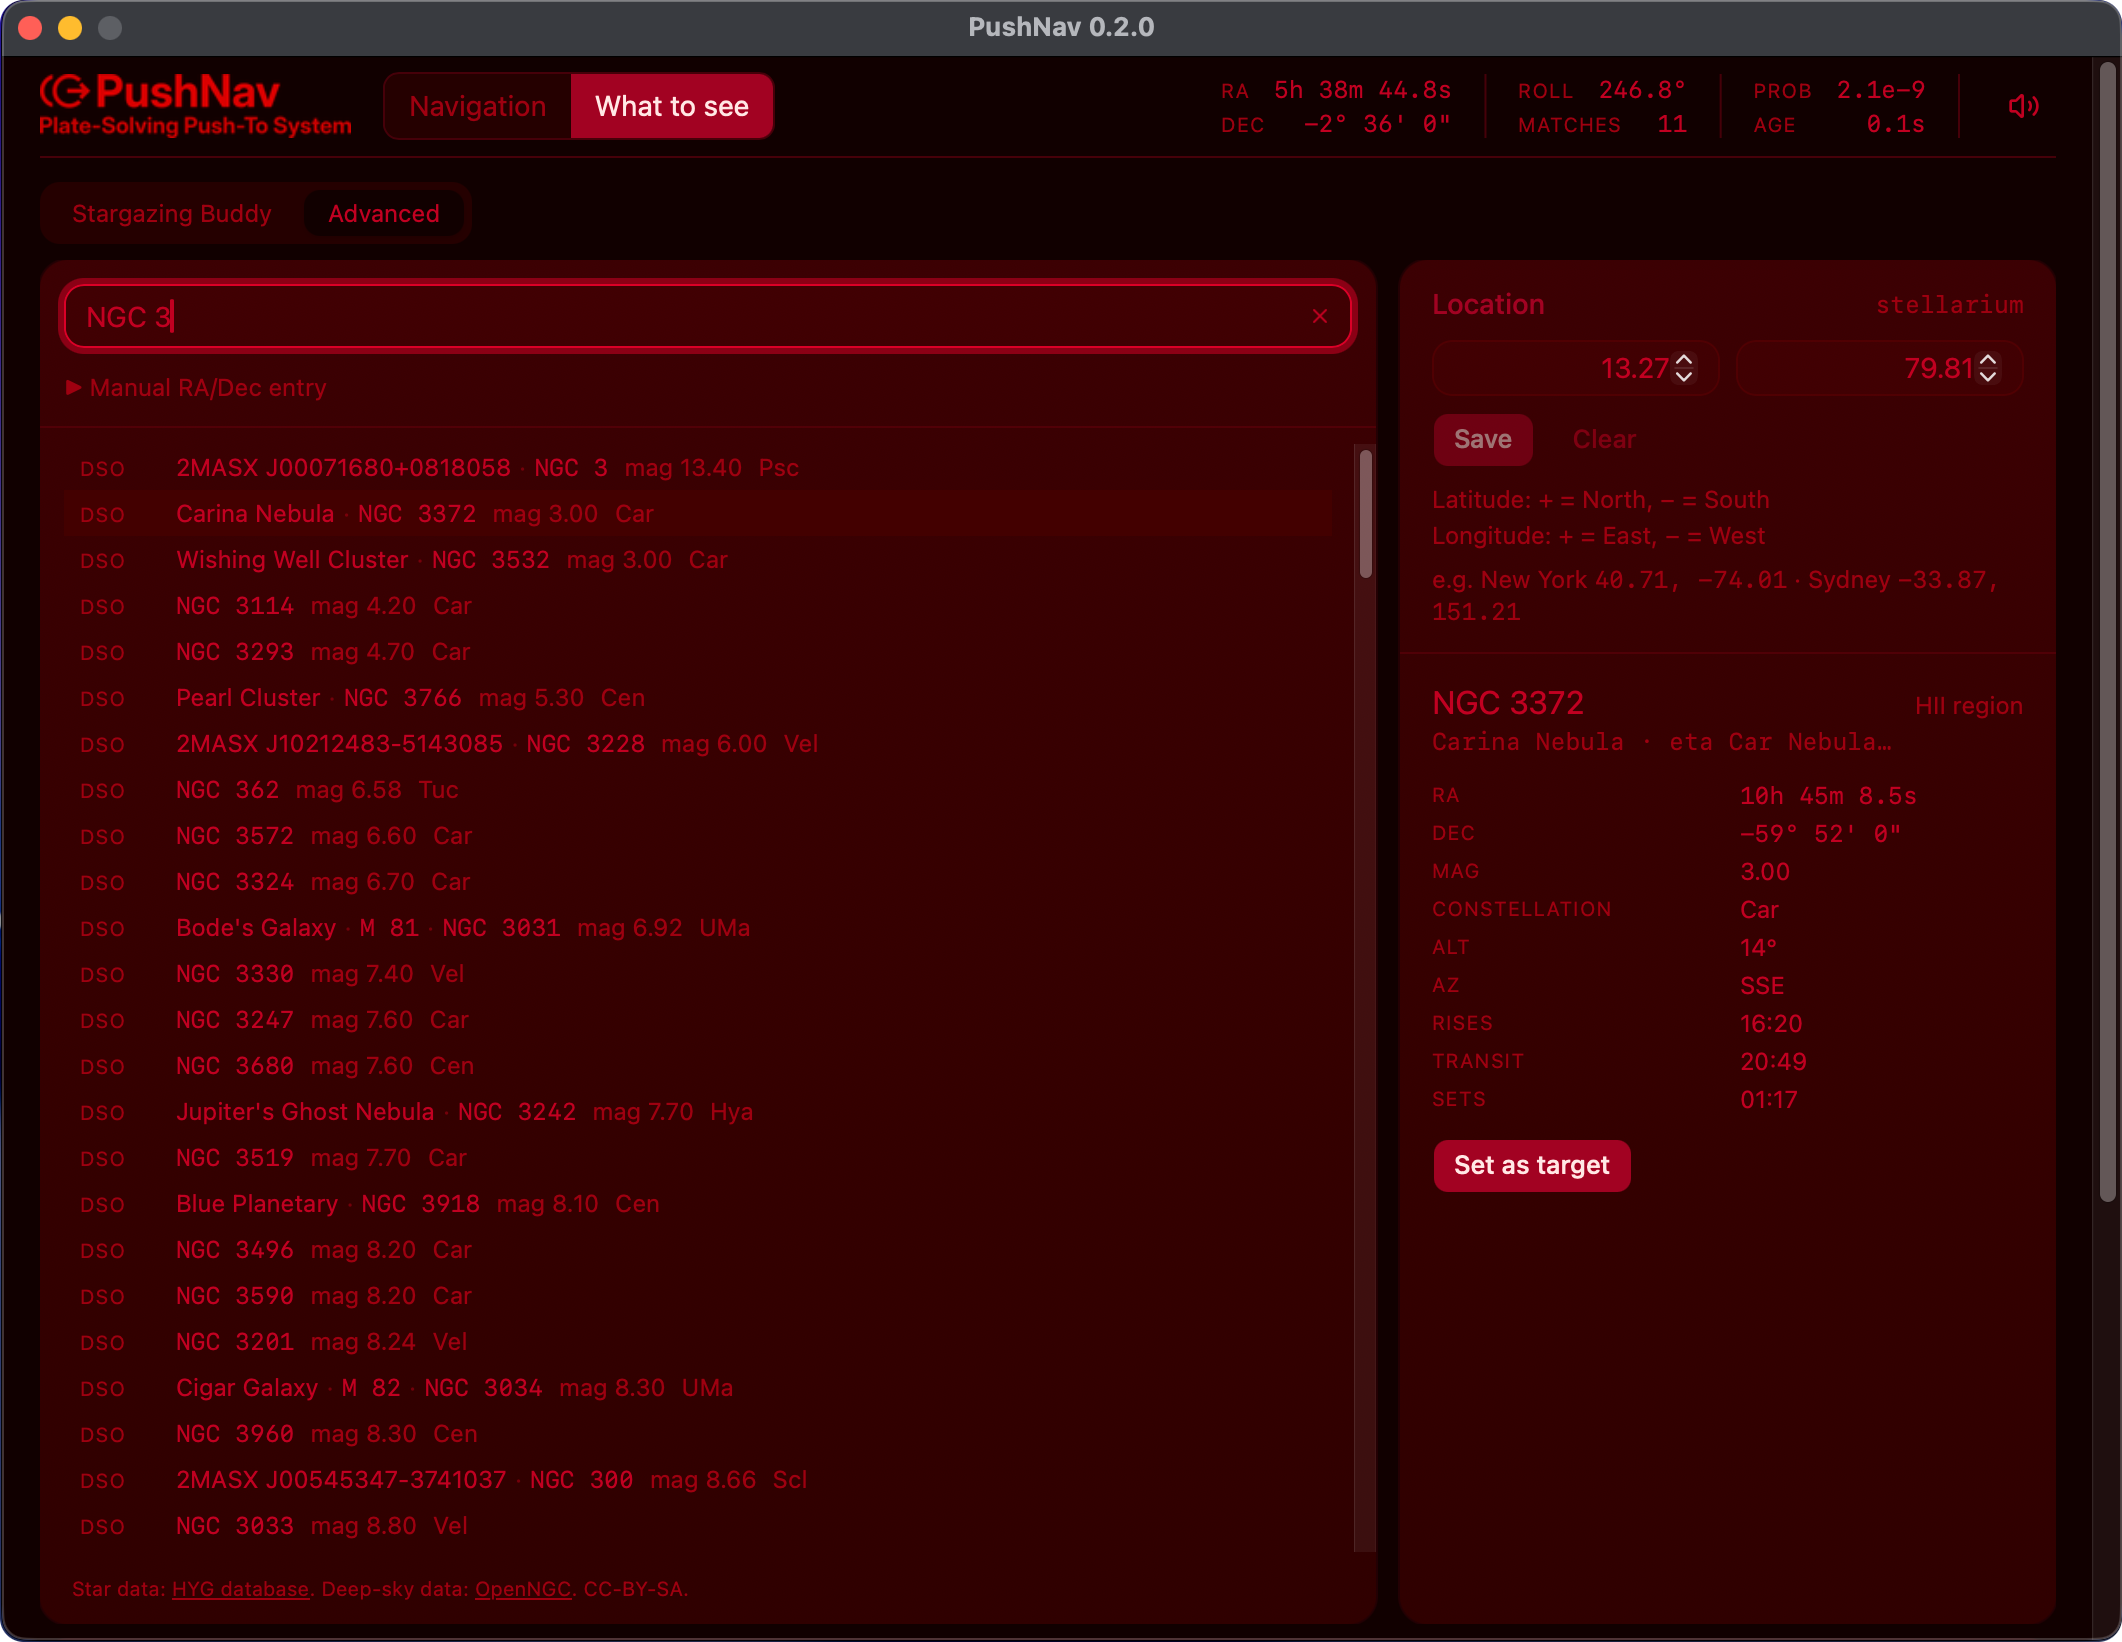Click into the NGC 3 search field
Screen dimensions: 2122x1642
tap(708, 317)
